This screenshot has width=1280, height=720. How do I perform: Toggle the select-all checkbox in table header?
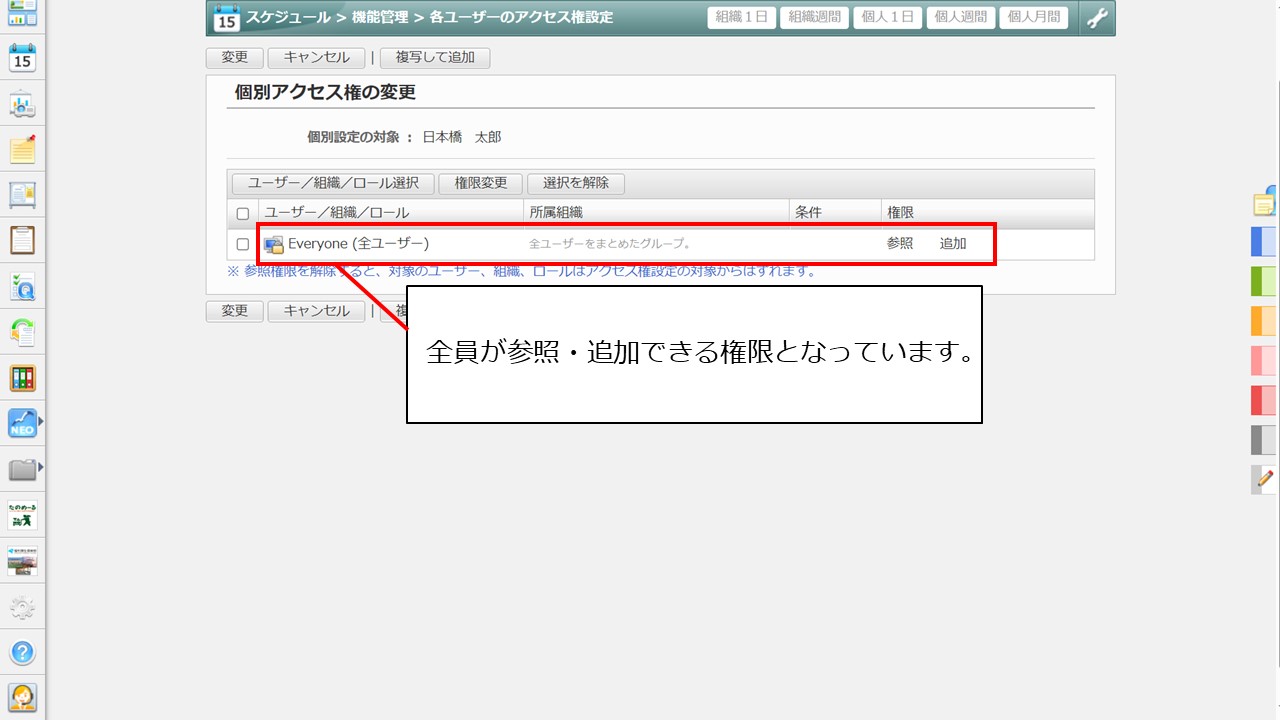click(242, 213)
